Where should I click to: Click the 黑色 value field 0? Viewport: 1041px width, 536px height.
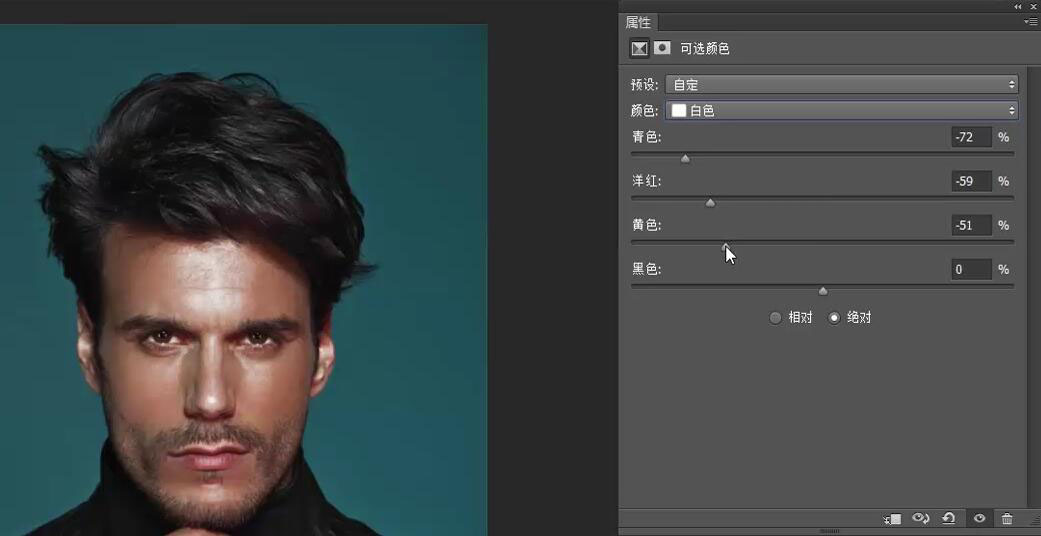[x=971, y=270]
